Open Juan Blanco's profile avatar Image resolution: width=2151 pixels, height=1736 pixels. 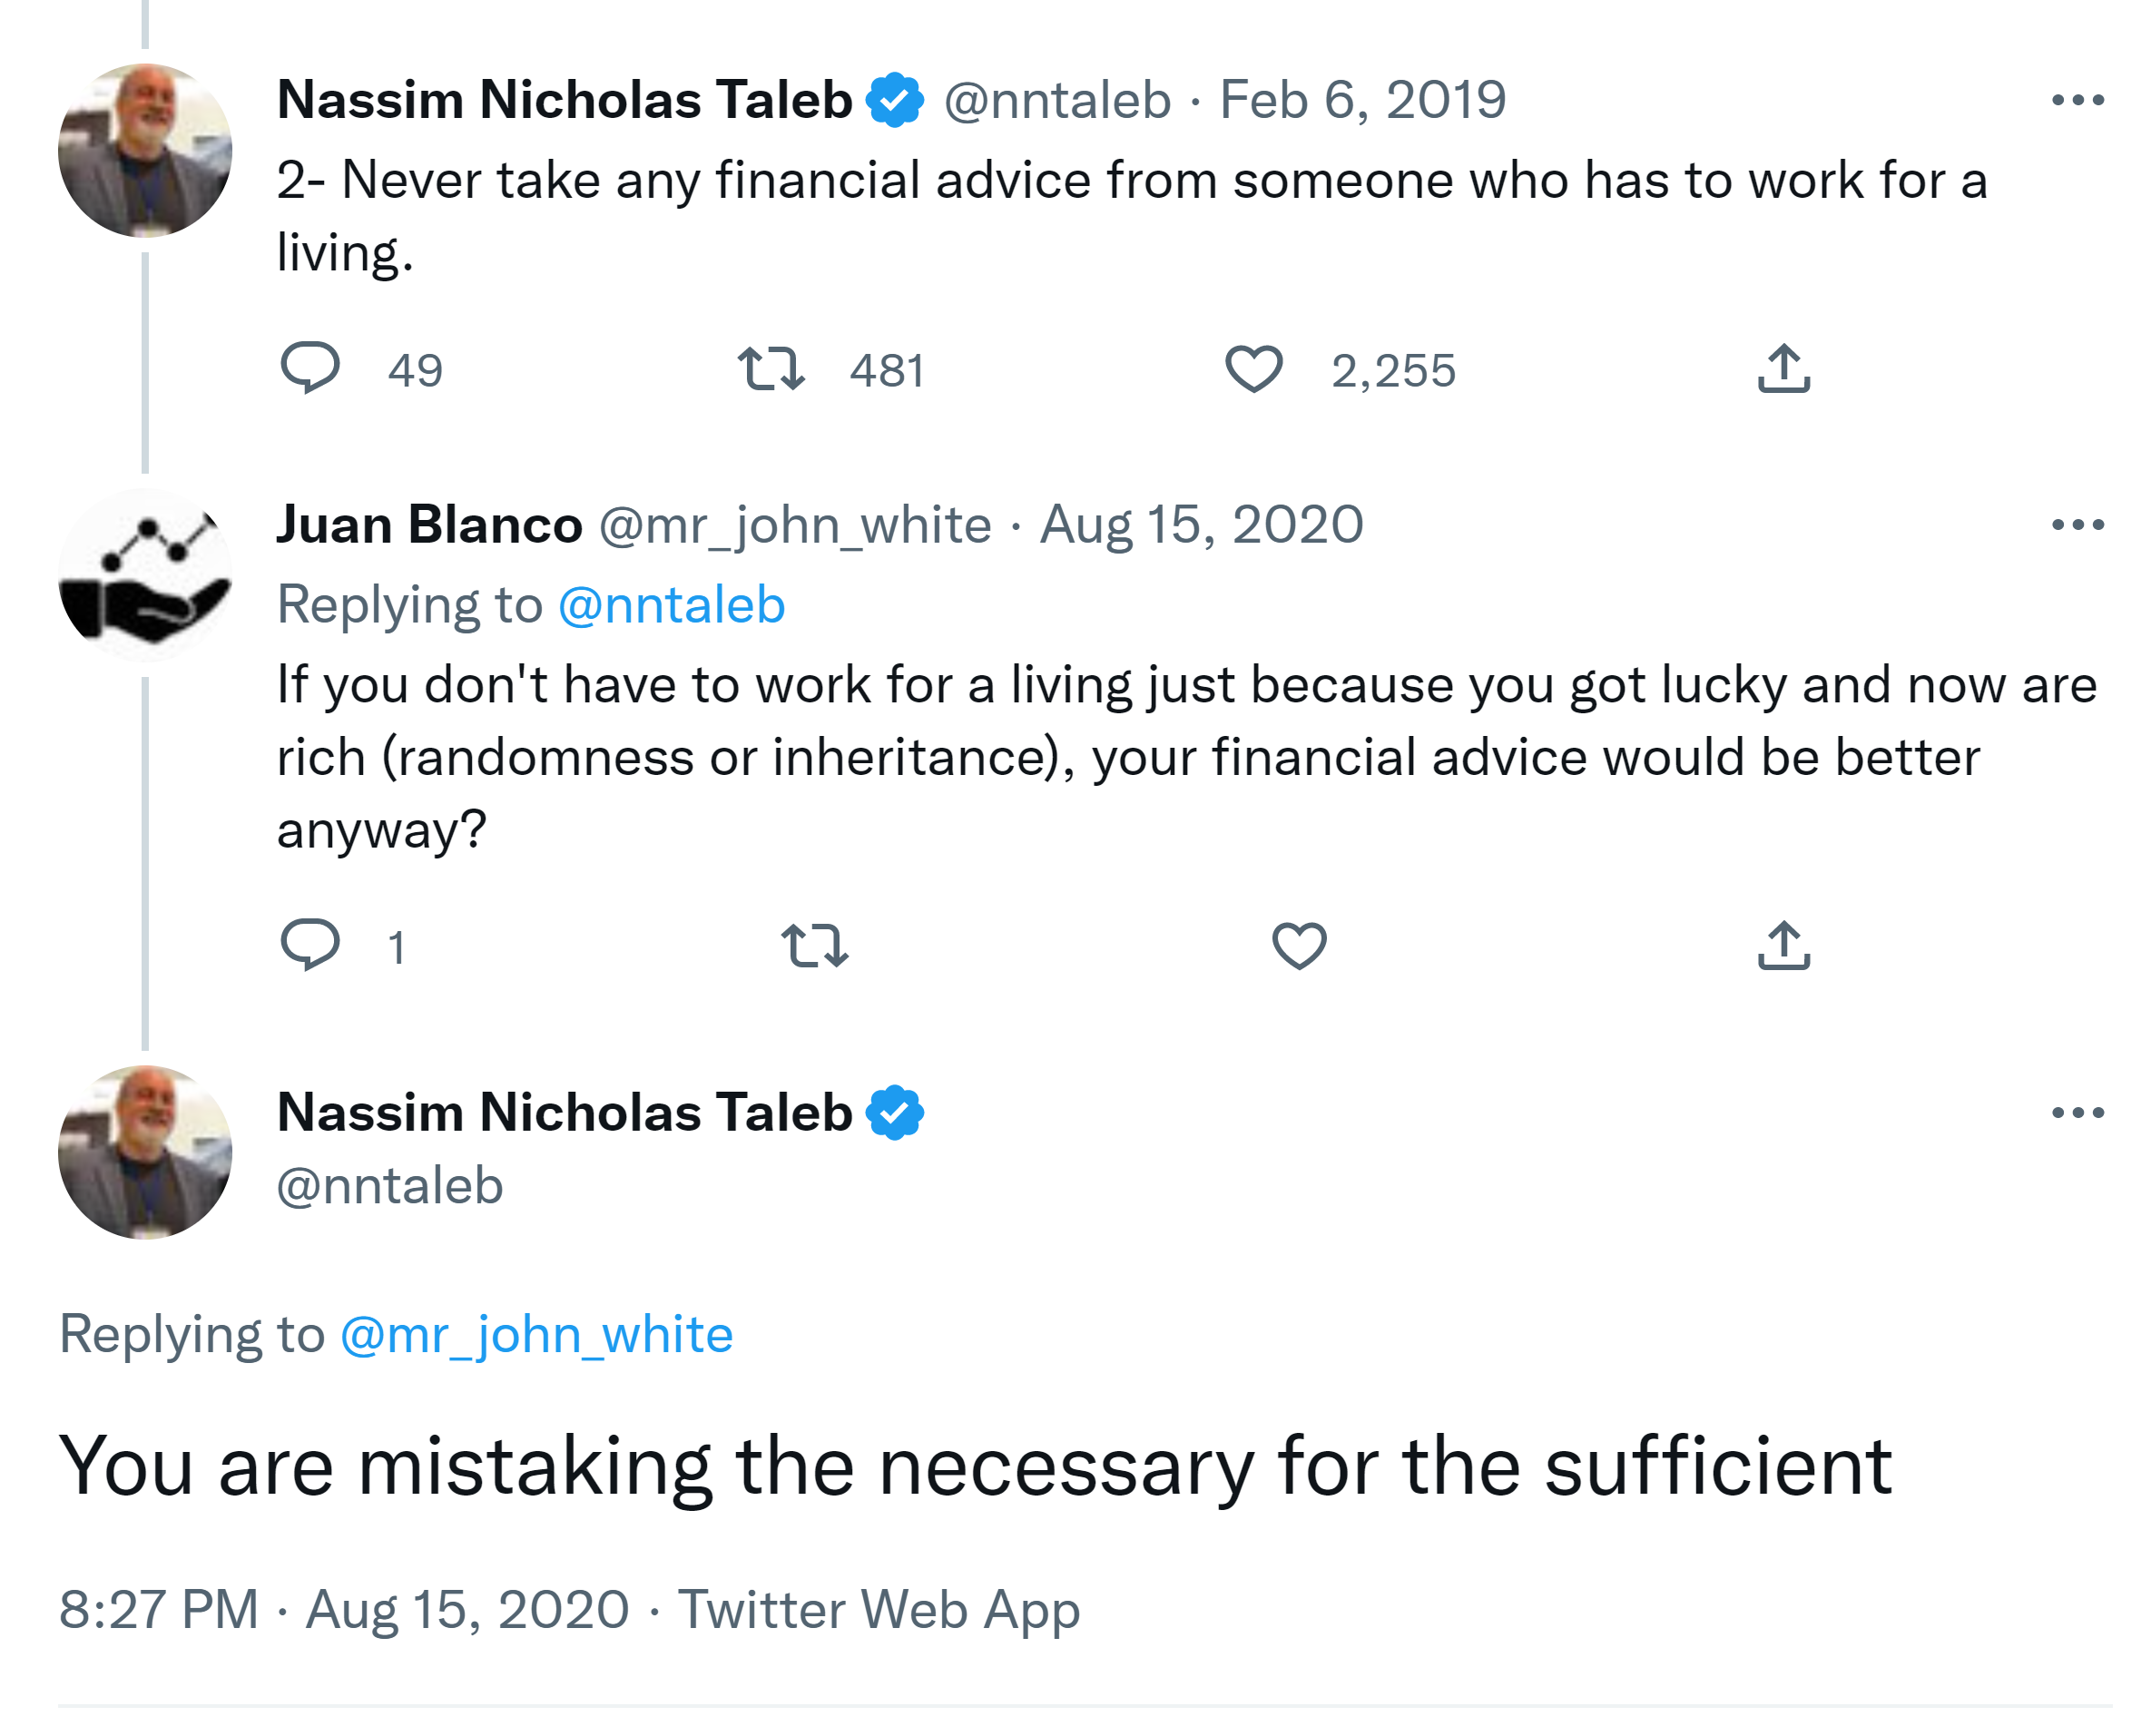(146, 575)
